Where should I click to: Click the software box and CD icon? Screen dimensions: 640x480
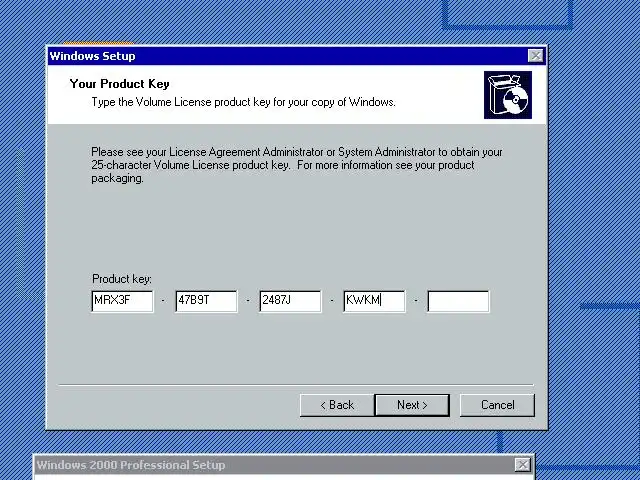[508, 95]
